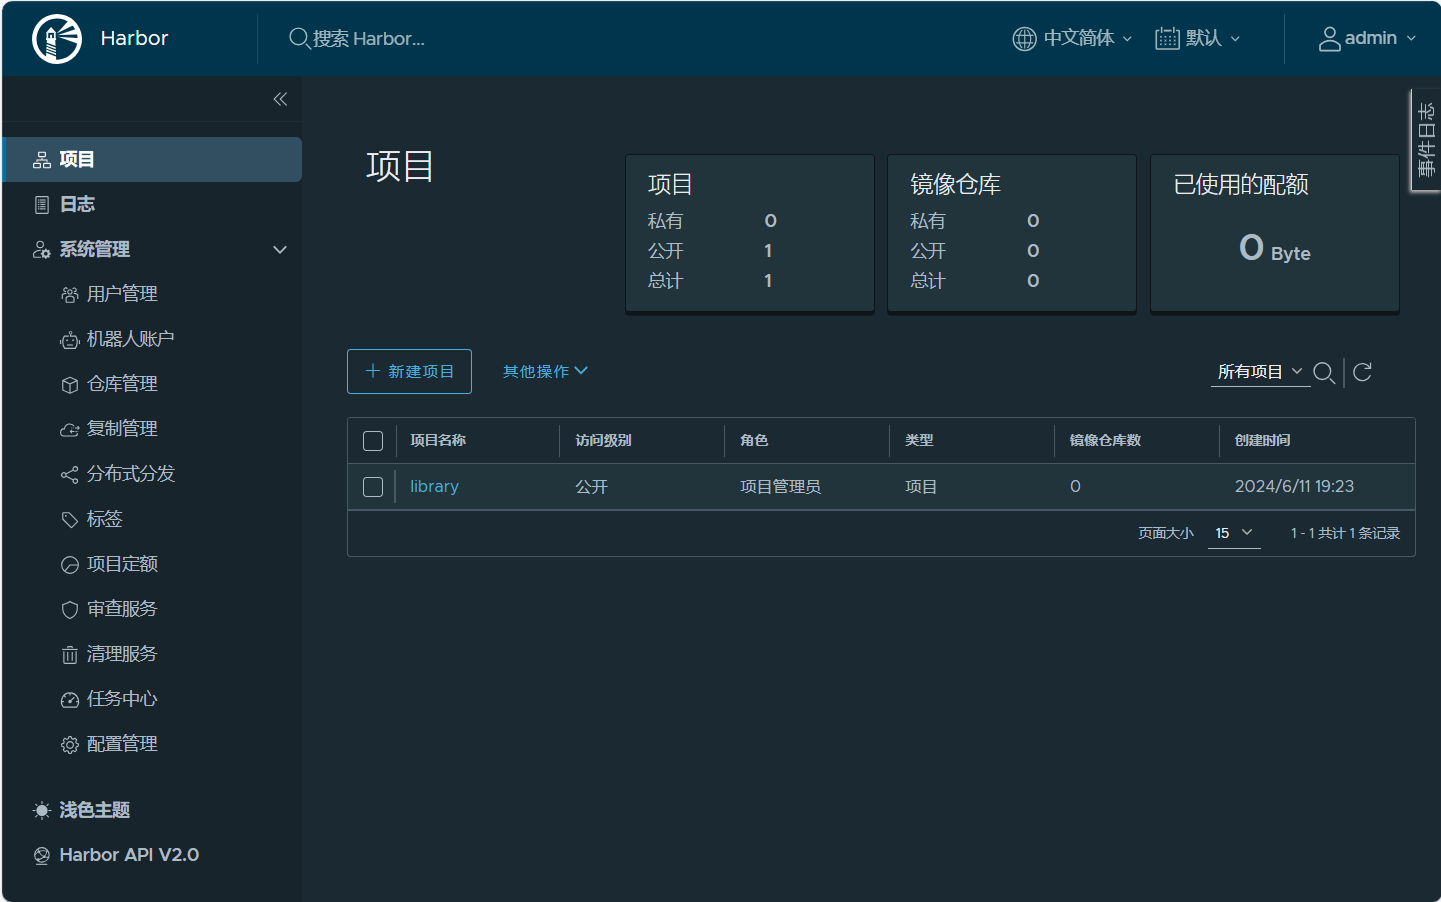Collapse the sidebar with double-chevron icon
The image size is (1441, 902).
[280, 99]
